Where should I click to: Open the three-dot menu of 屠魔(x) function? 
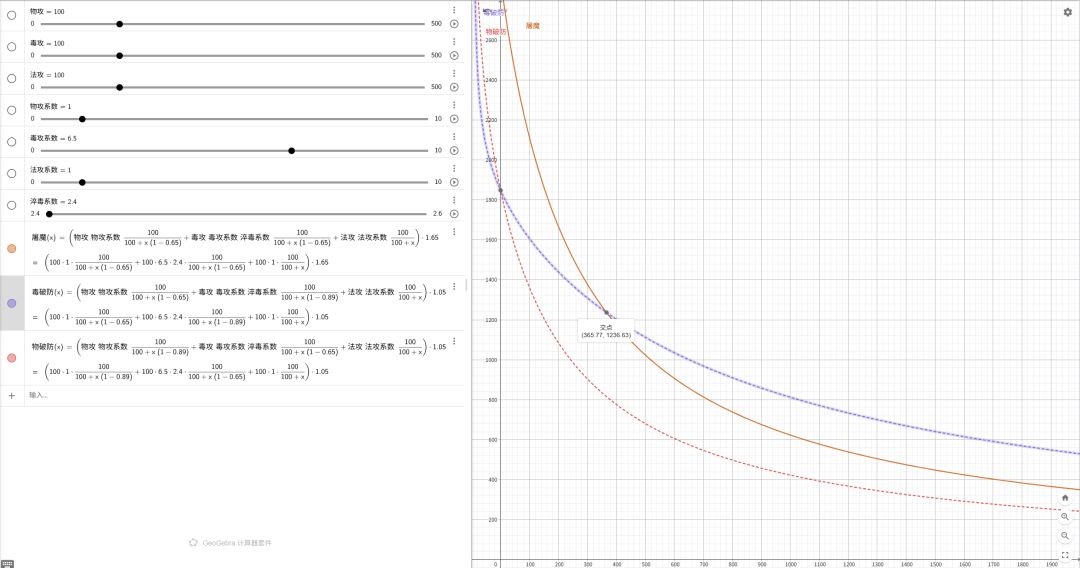(454, 232)
